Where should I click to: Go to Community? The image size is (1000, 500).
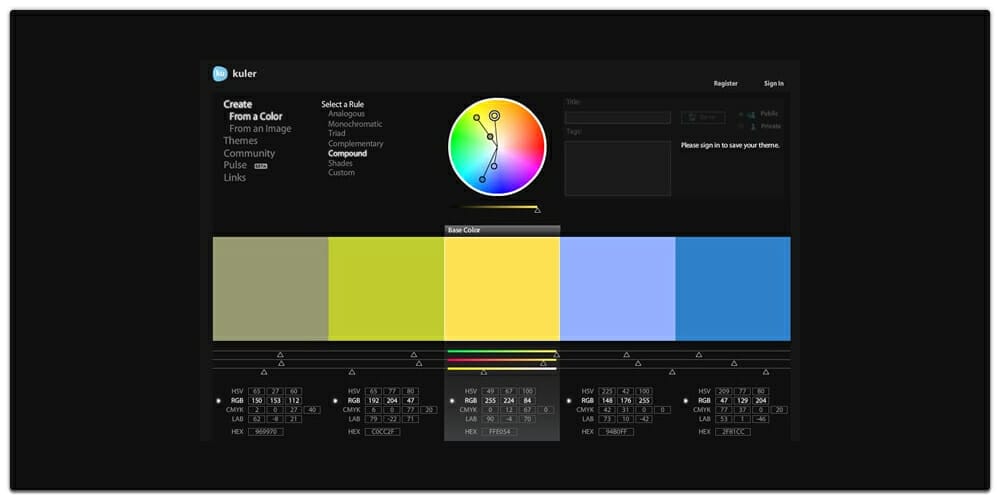(x=249, y=153)
